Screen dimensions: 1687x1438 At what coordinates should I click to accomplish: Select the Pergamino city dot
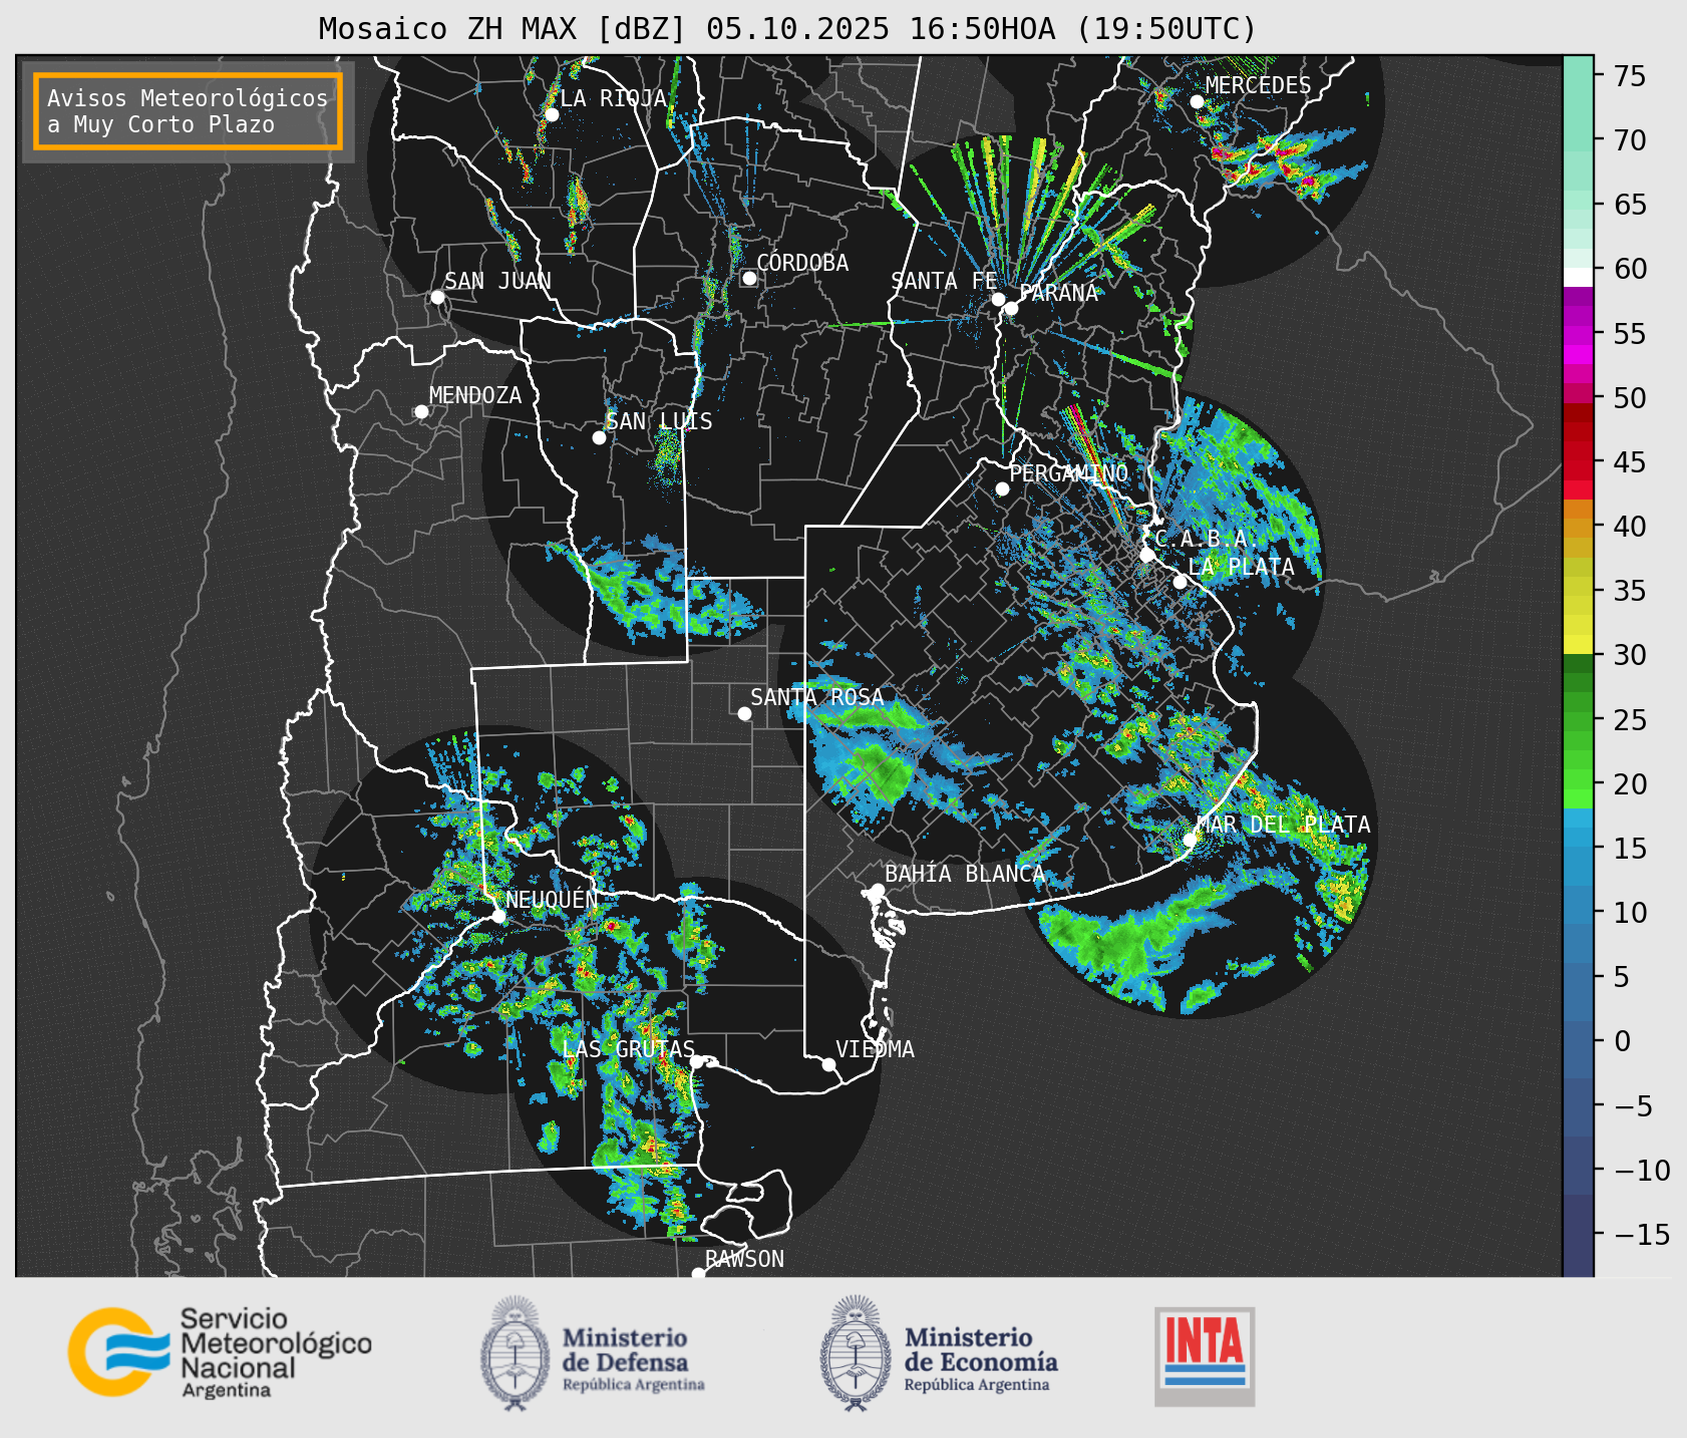coord(1002,489)
